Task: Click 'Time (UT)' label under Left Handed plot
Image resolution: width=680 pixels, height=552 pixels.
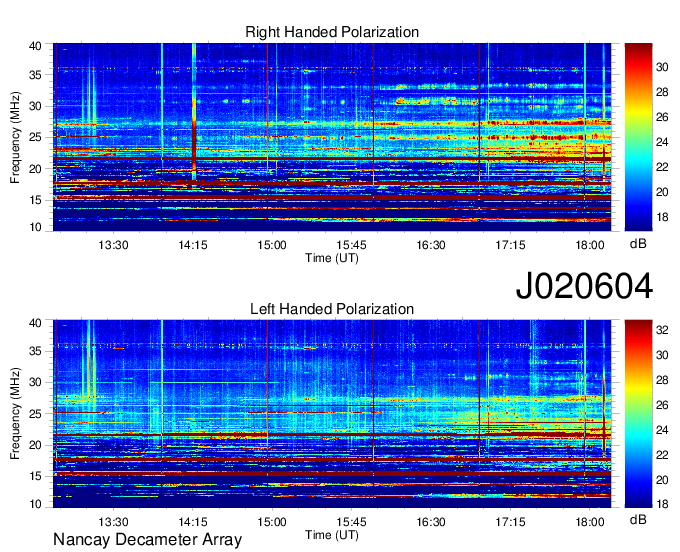Action: tap(332, 535)
